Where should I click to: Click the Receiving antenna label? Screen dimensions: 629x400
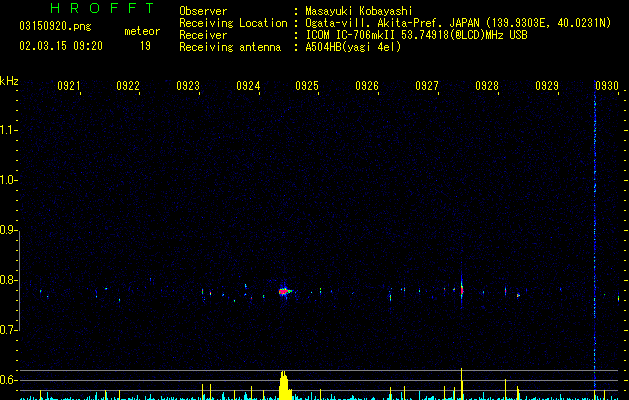230,47
